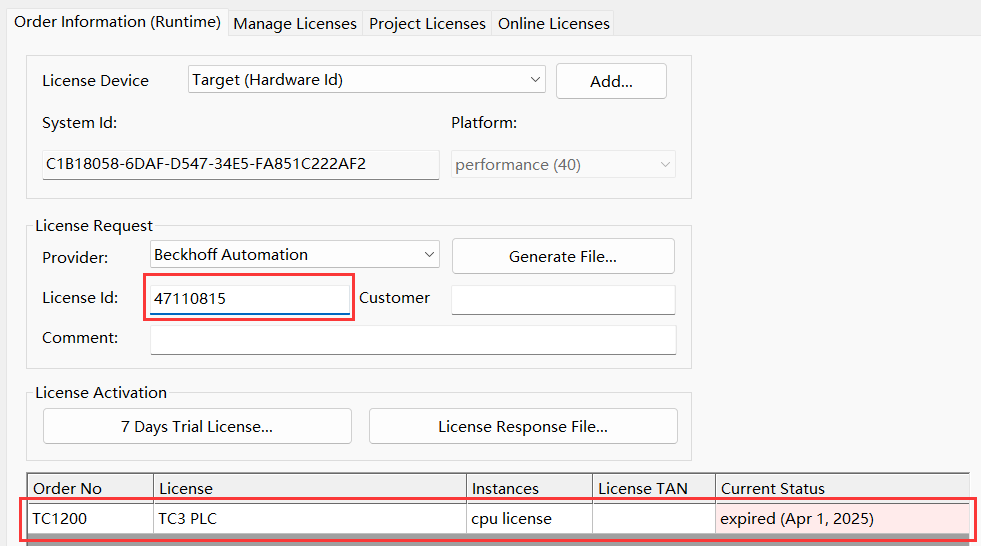Select the System Id text box
Screen dimensions: 981x546
240,164
